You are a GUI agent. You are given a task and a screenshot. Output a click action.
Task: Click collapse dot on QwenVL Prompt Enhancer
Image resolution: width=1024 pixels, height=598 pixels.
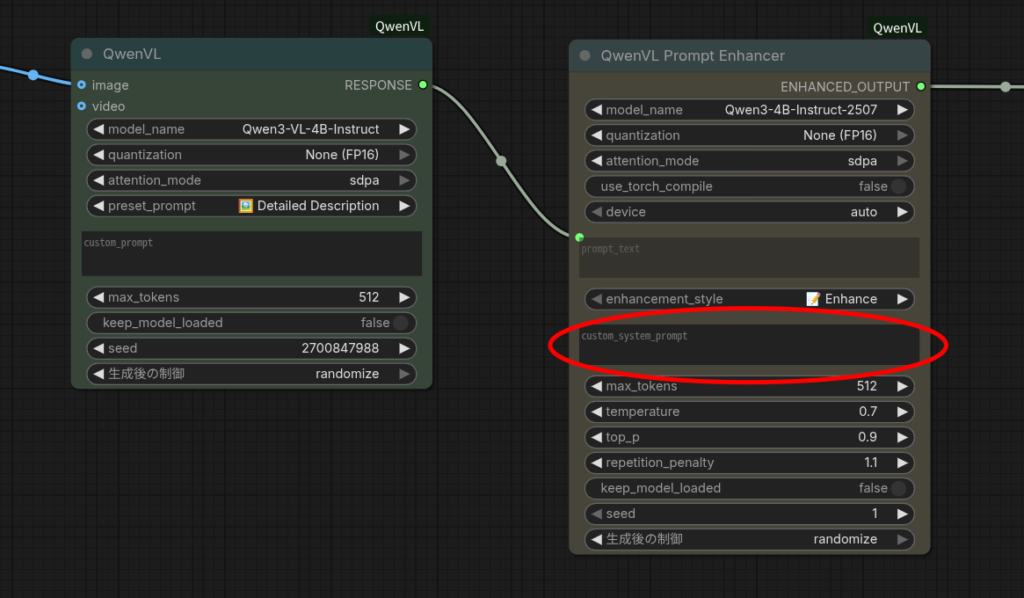(x=585, y=56)
